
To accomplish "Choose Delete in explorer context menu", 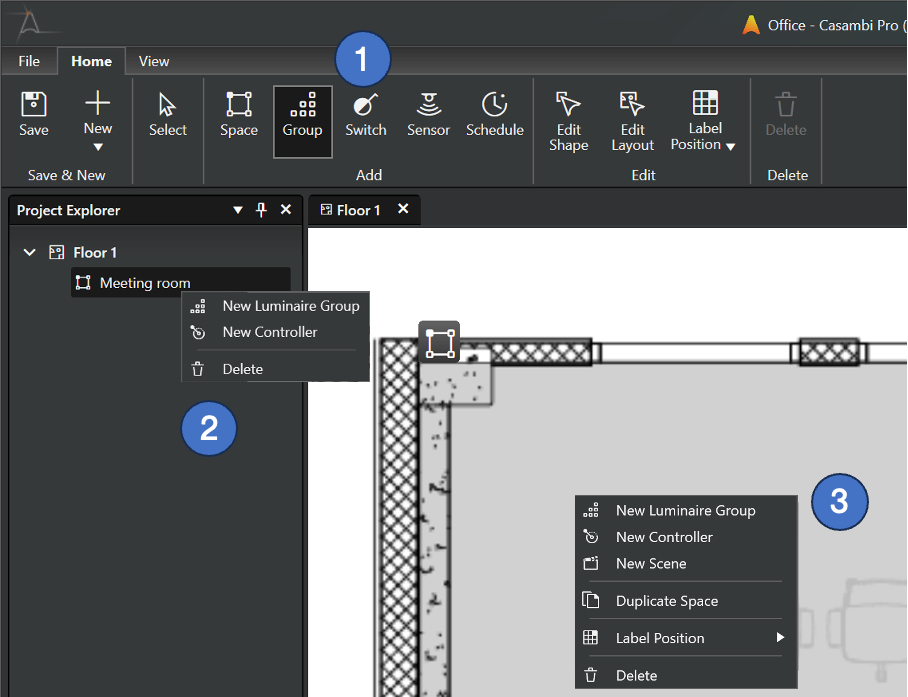I will 276,369.
